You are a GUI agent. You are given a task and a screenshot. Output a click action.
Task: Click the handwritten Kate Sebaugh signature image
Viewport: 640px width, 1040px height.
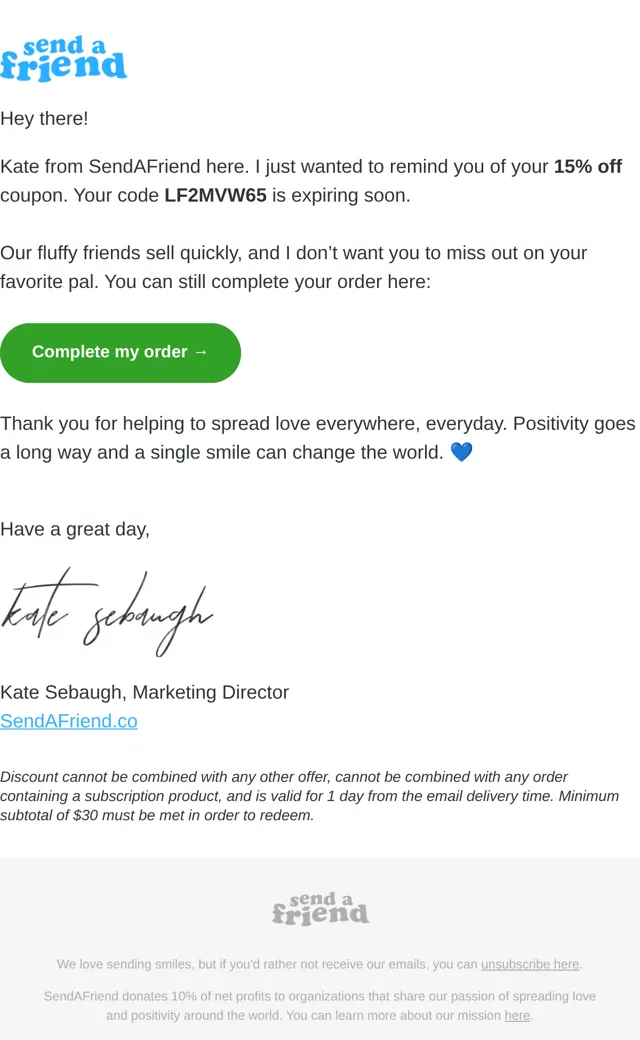click(x=106, y=612)
